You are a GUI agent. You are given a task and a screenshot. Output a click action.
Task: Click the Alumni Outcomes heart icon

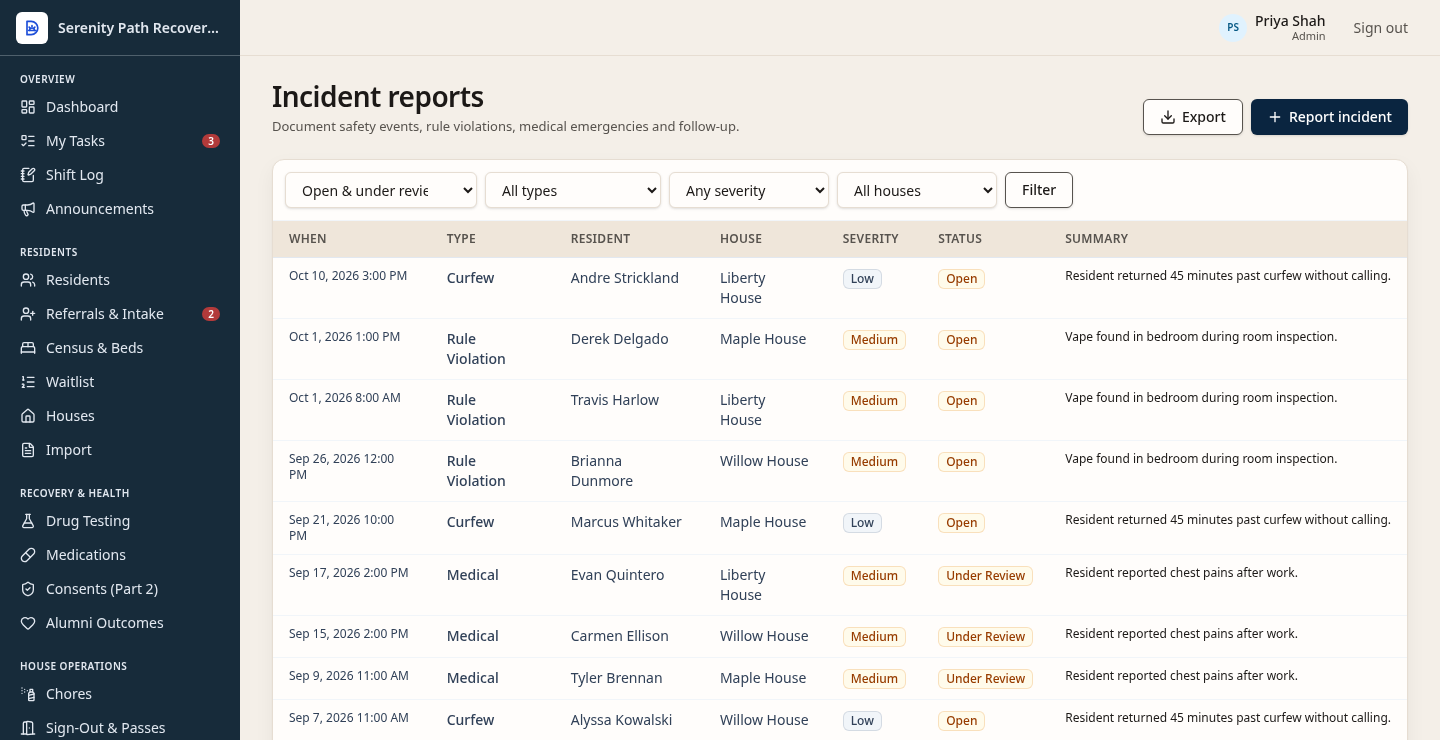pyautogui.click(x=28, y=623)
